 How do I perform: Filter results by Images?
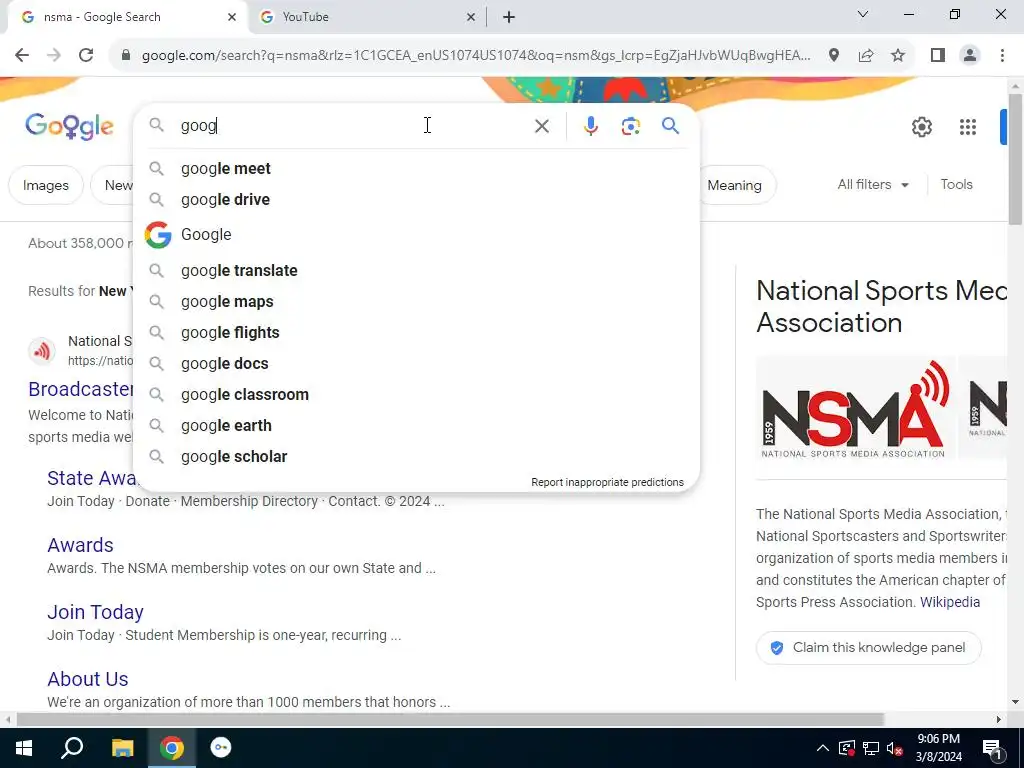pyautogui.click(x=46, y=185)
